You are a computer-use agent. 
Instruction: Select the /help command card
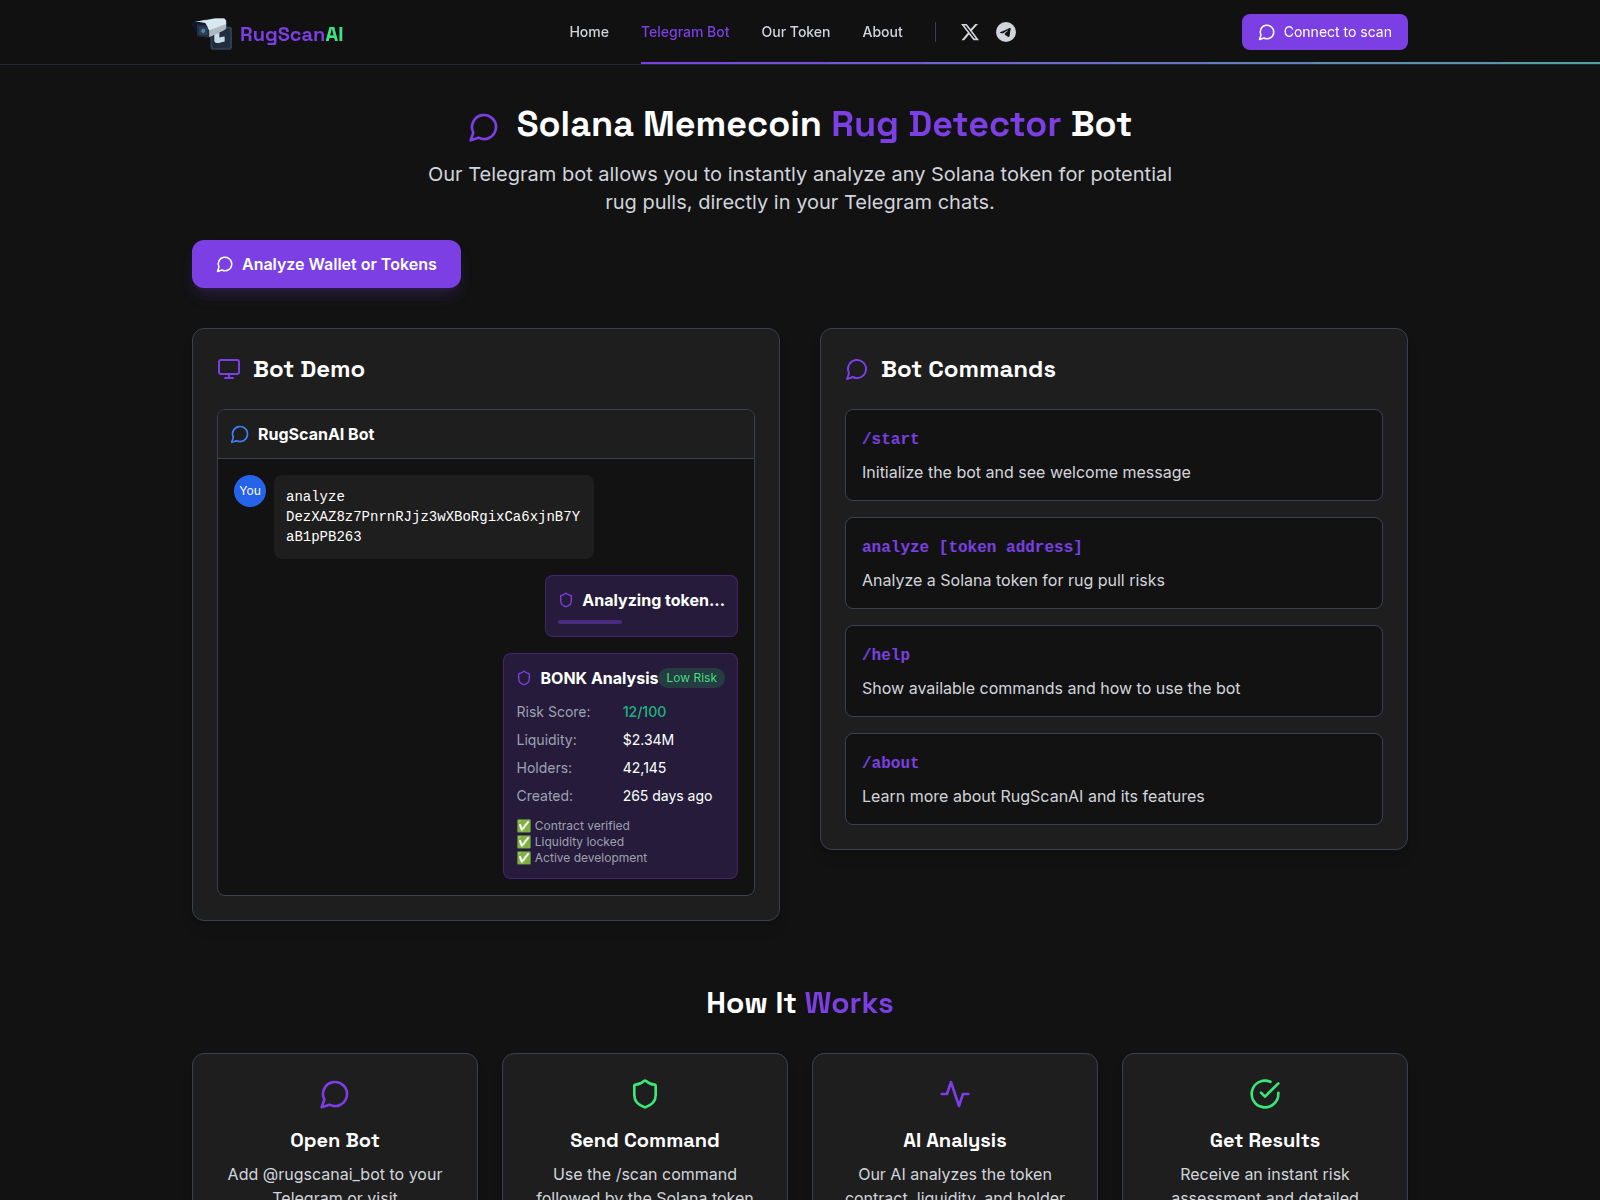pyautogui.click(x=1114, y=671)
